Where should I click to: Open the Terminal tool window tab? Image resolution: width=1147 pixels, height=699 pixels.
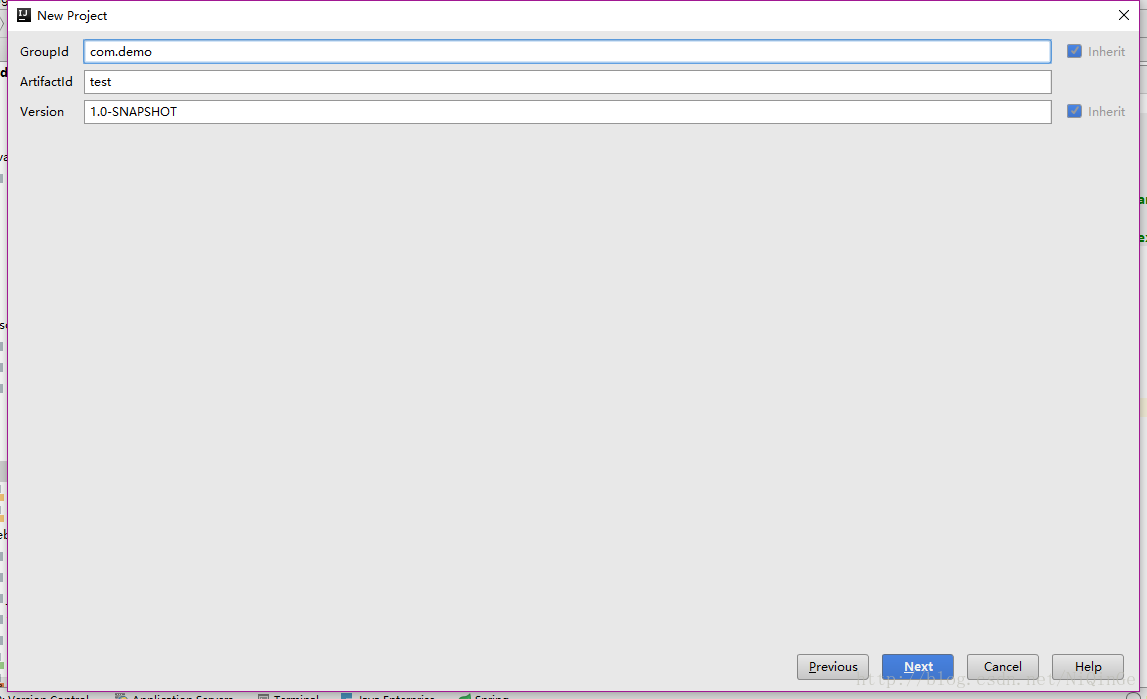click(x=289, y=695)
